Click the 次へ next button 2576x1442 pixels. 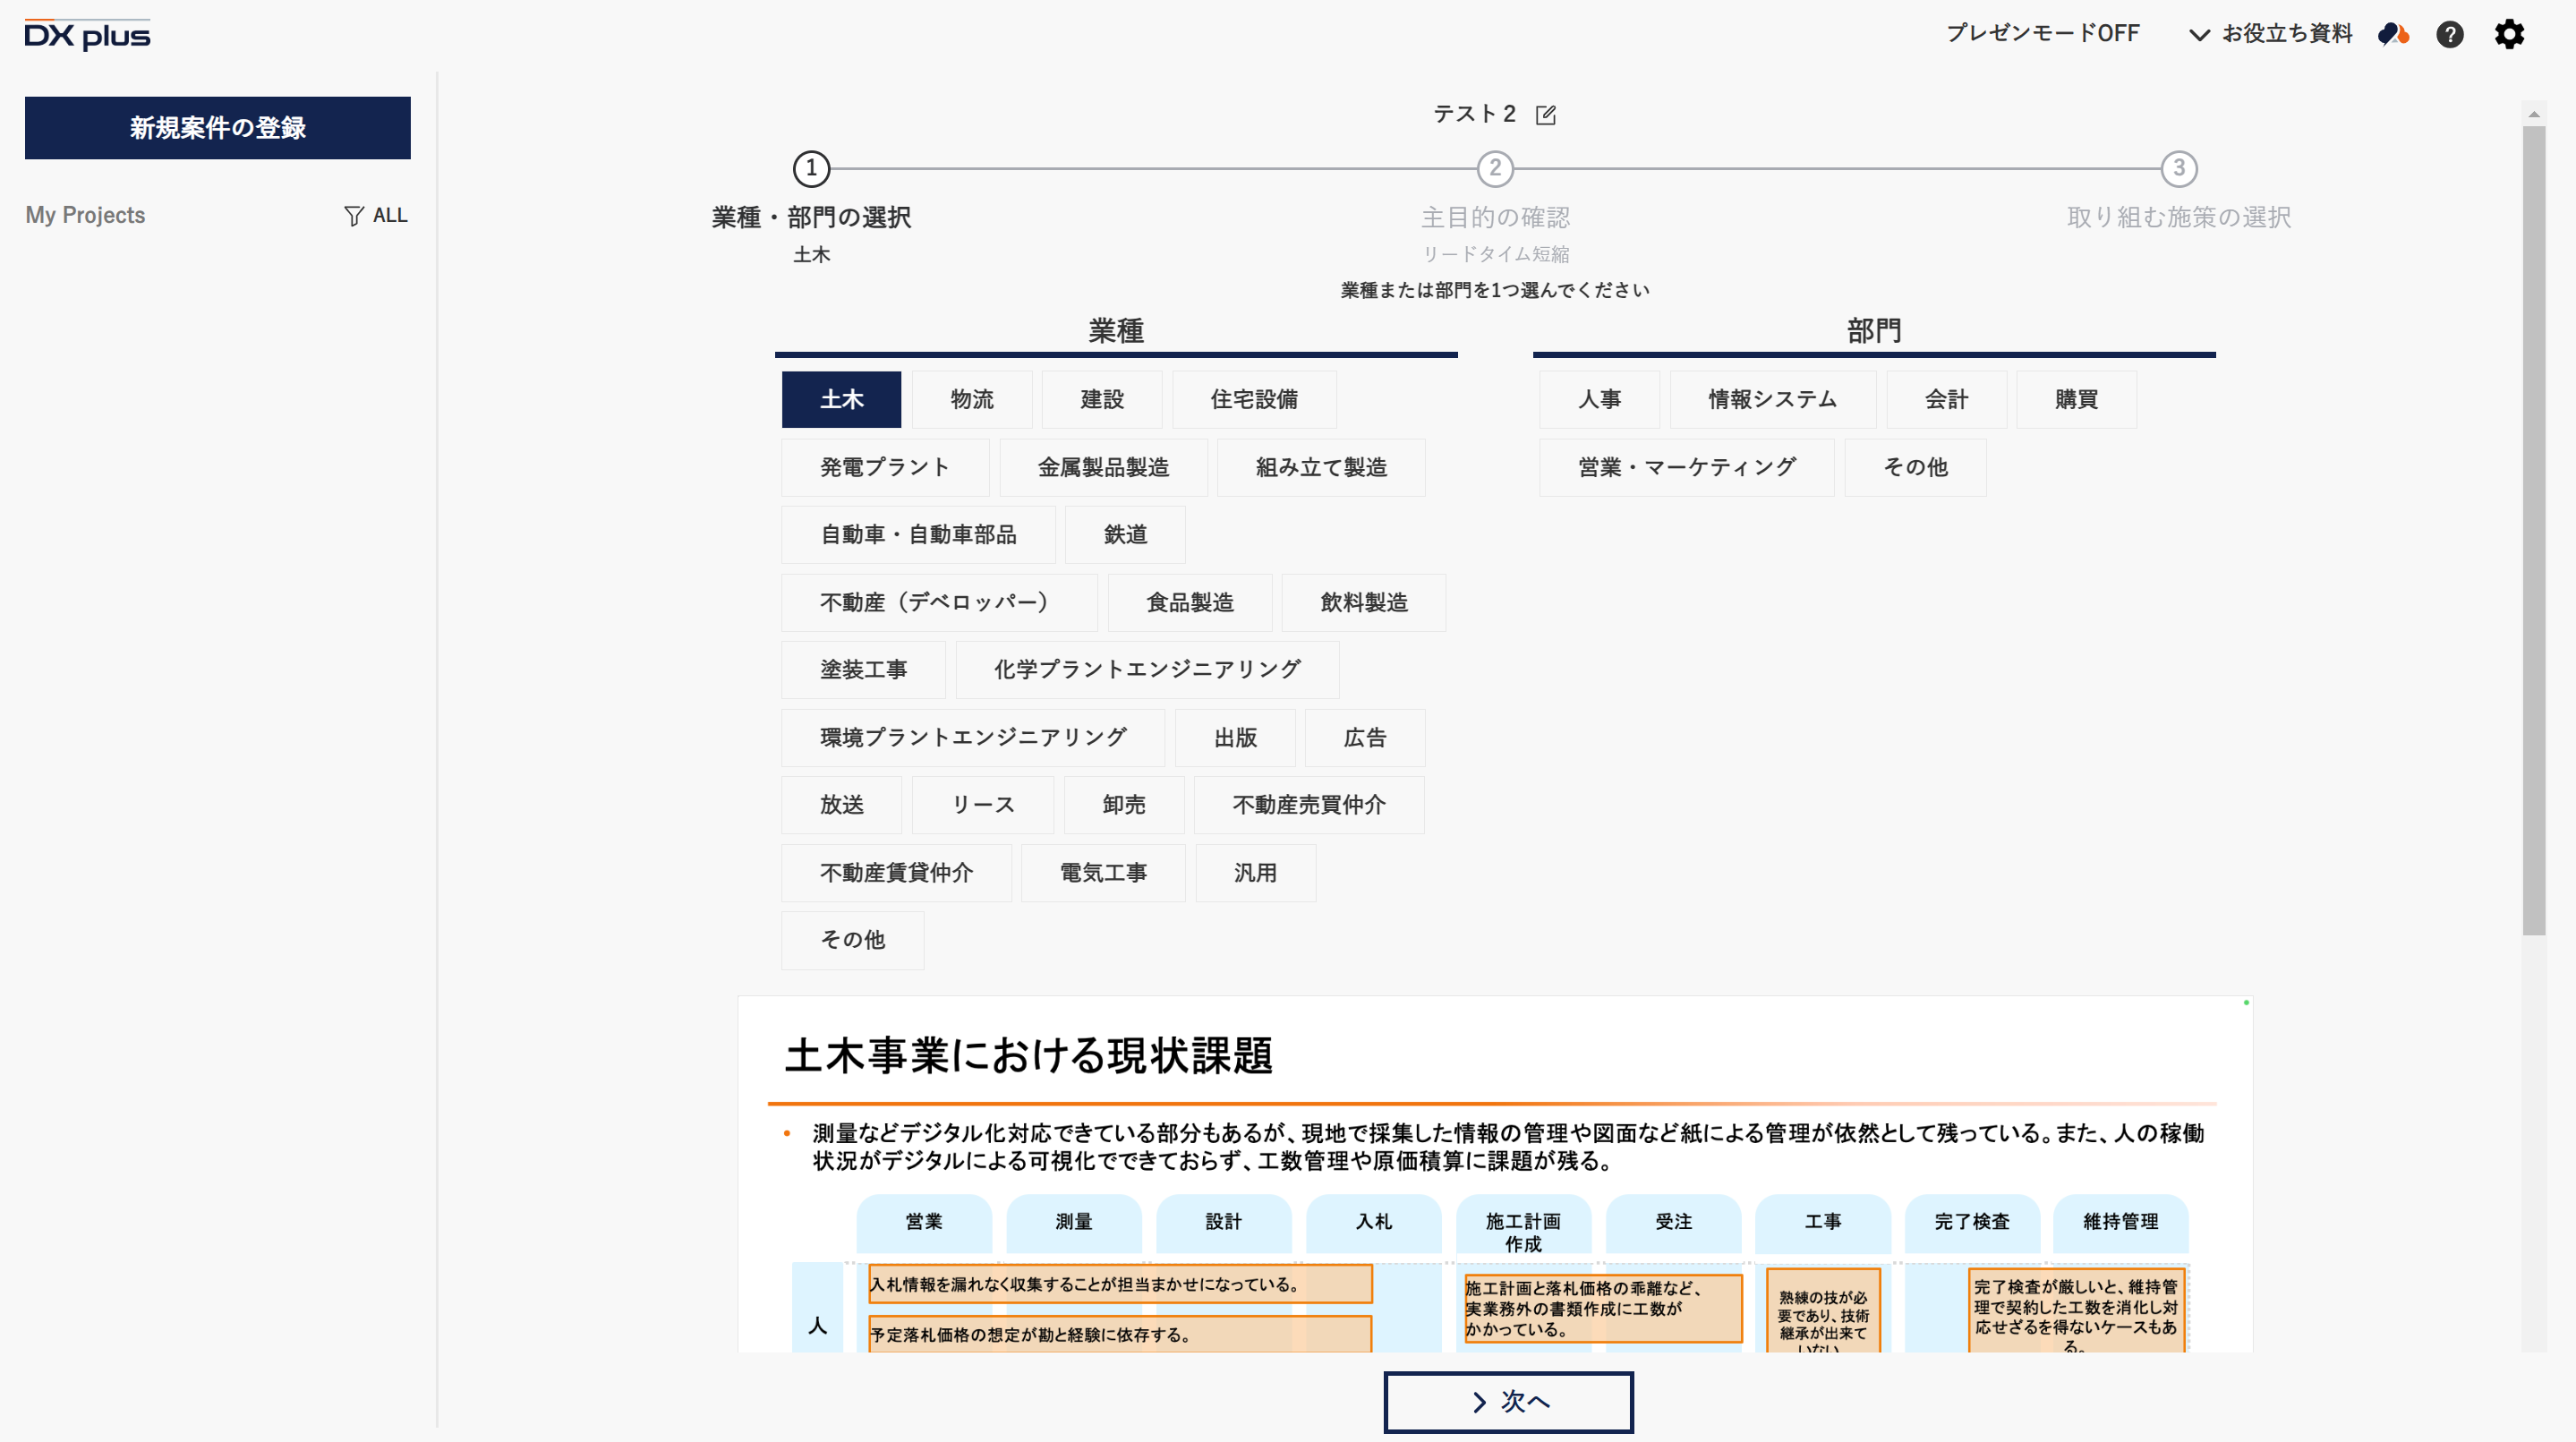pos(1508,1402)
